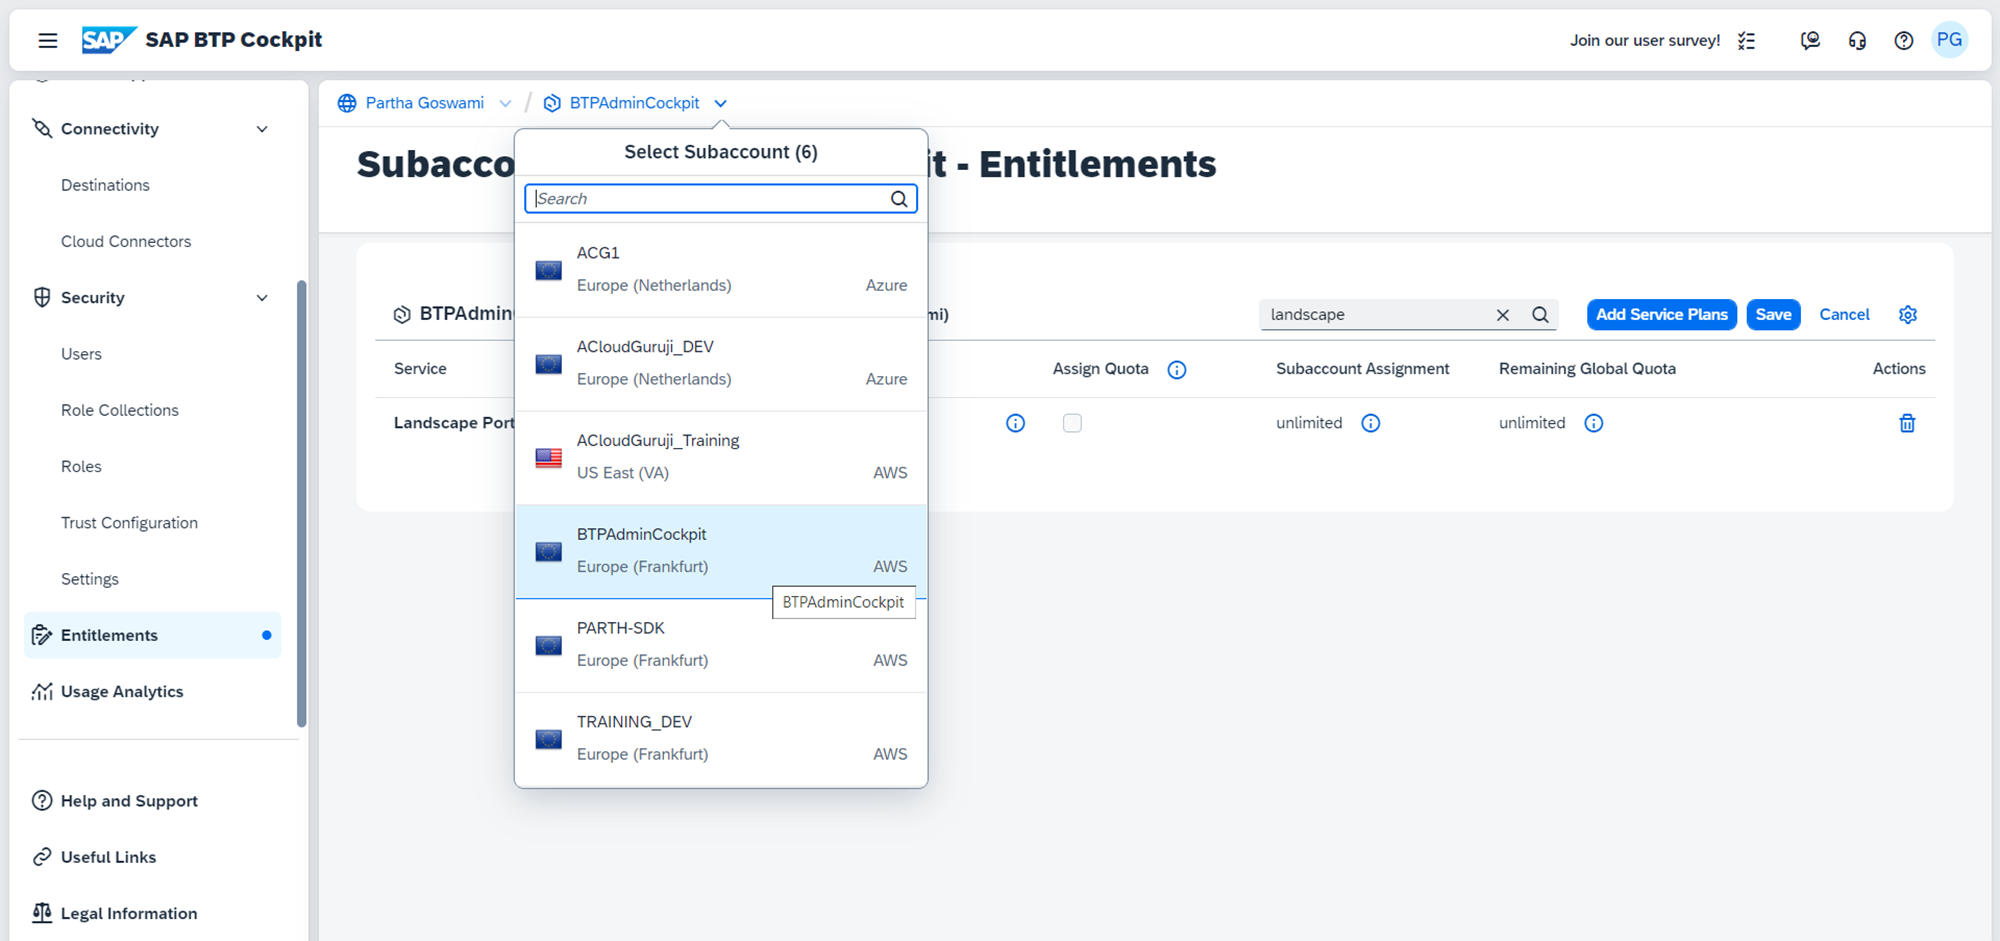Open Usage Analytics in the sidebar
This screenshot has height=941, width=2000.
pos(122,692)
